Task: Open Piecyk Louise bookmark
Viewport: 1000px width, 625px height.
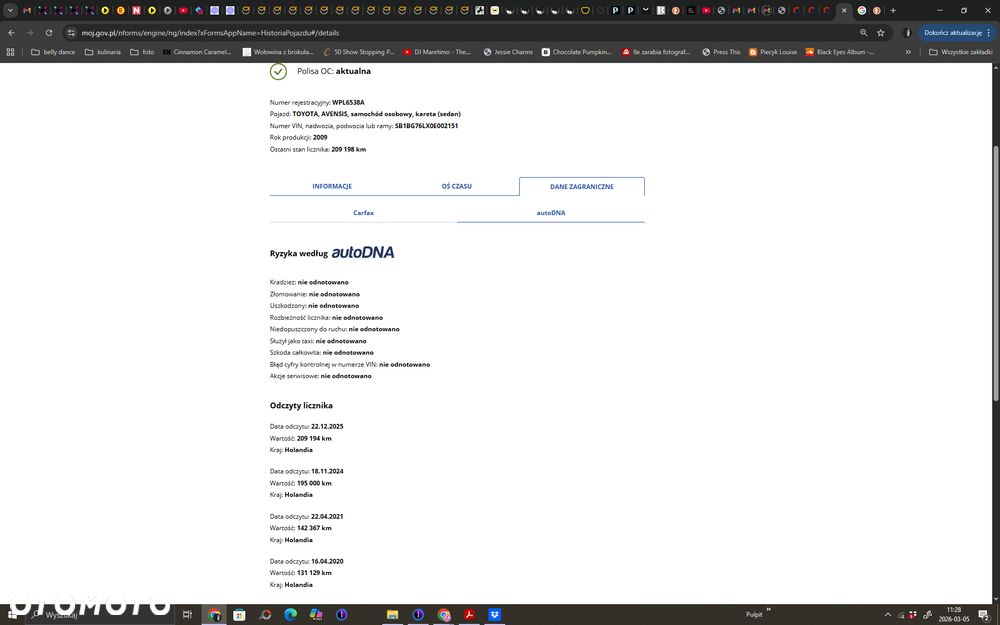Action: tap(773, 52)
